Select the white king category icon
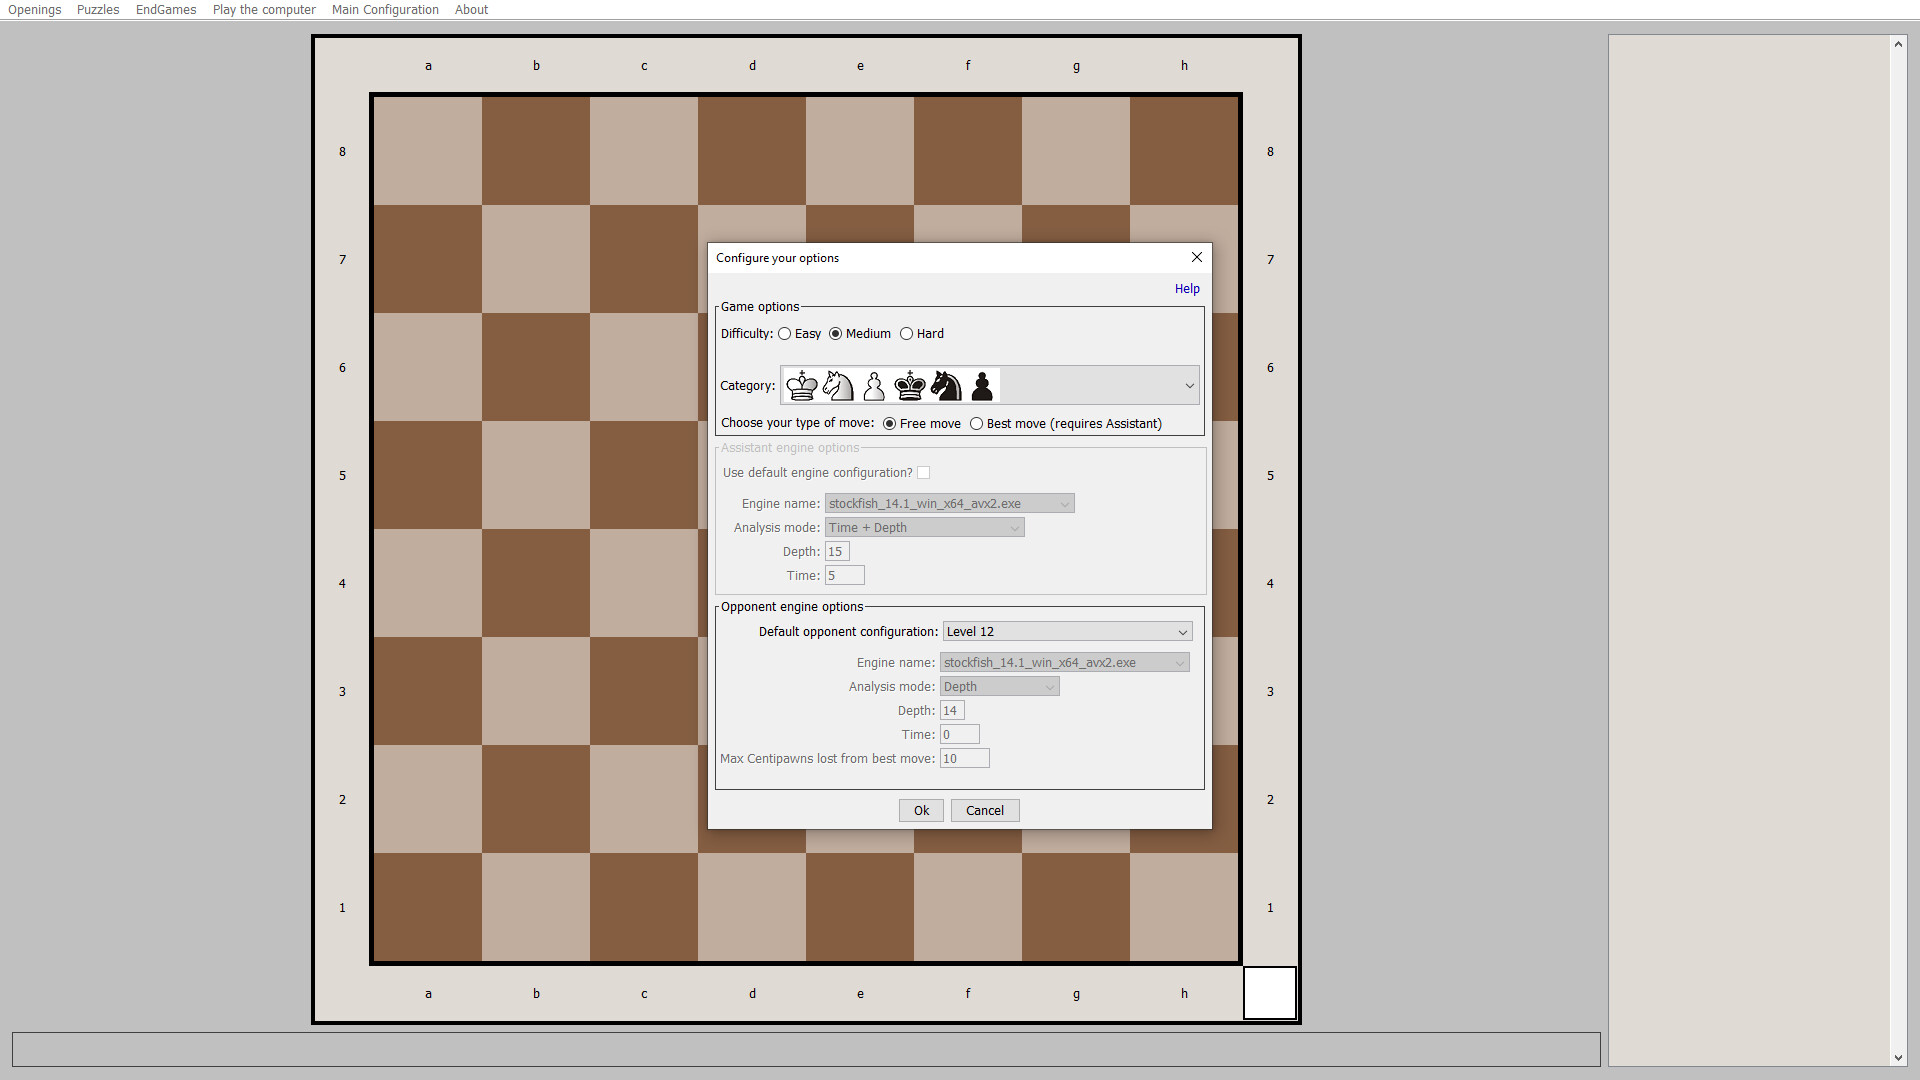Viewport: 1920px width, 1080px height. [802, 385]
